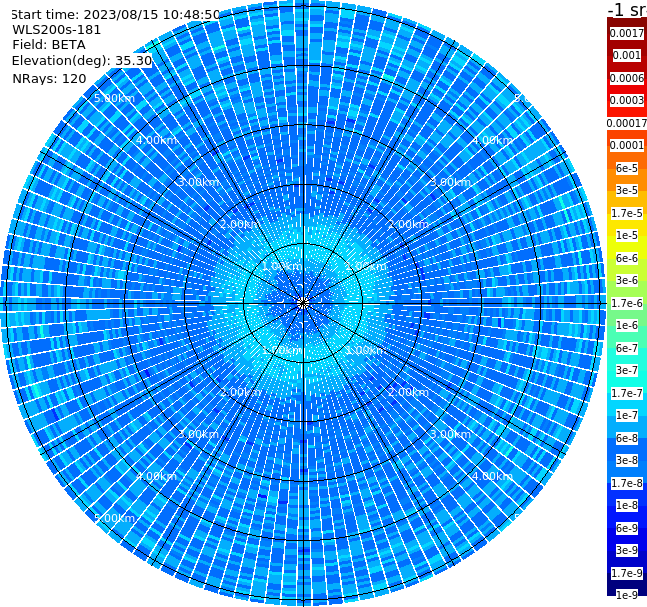Pick the 3.00km label in the upper-left quadrant
The width and height of the screenshot is (647, 607).
198,182
